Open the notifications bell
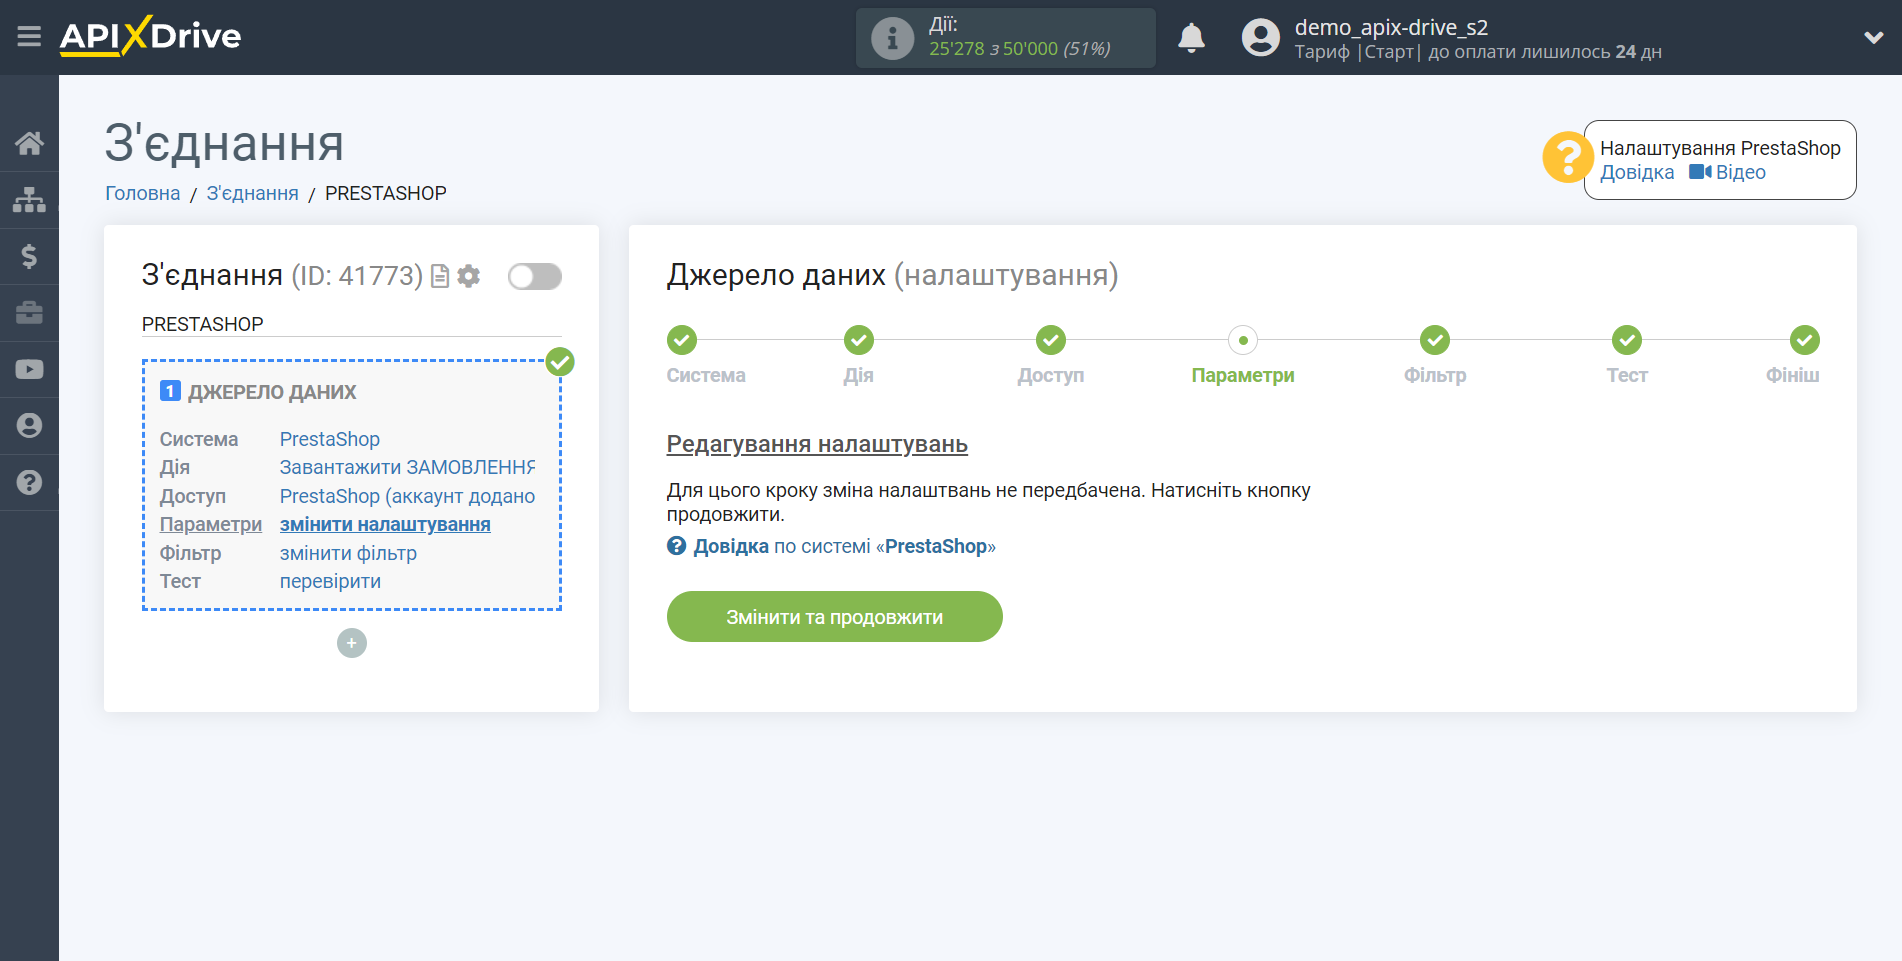Viewport: 1902px width, 961px height. (x=1191, y=38)
